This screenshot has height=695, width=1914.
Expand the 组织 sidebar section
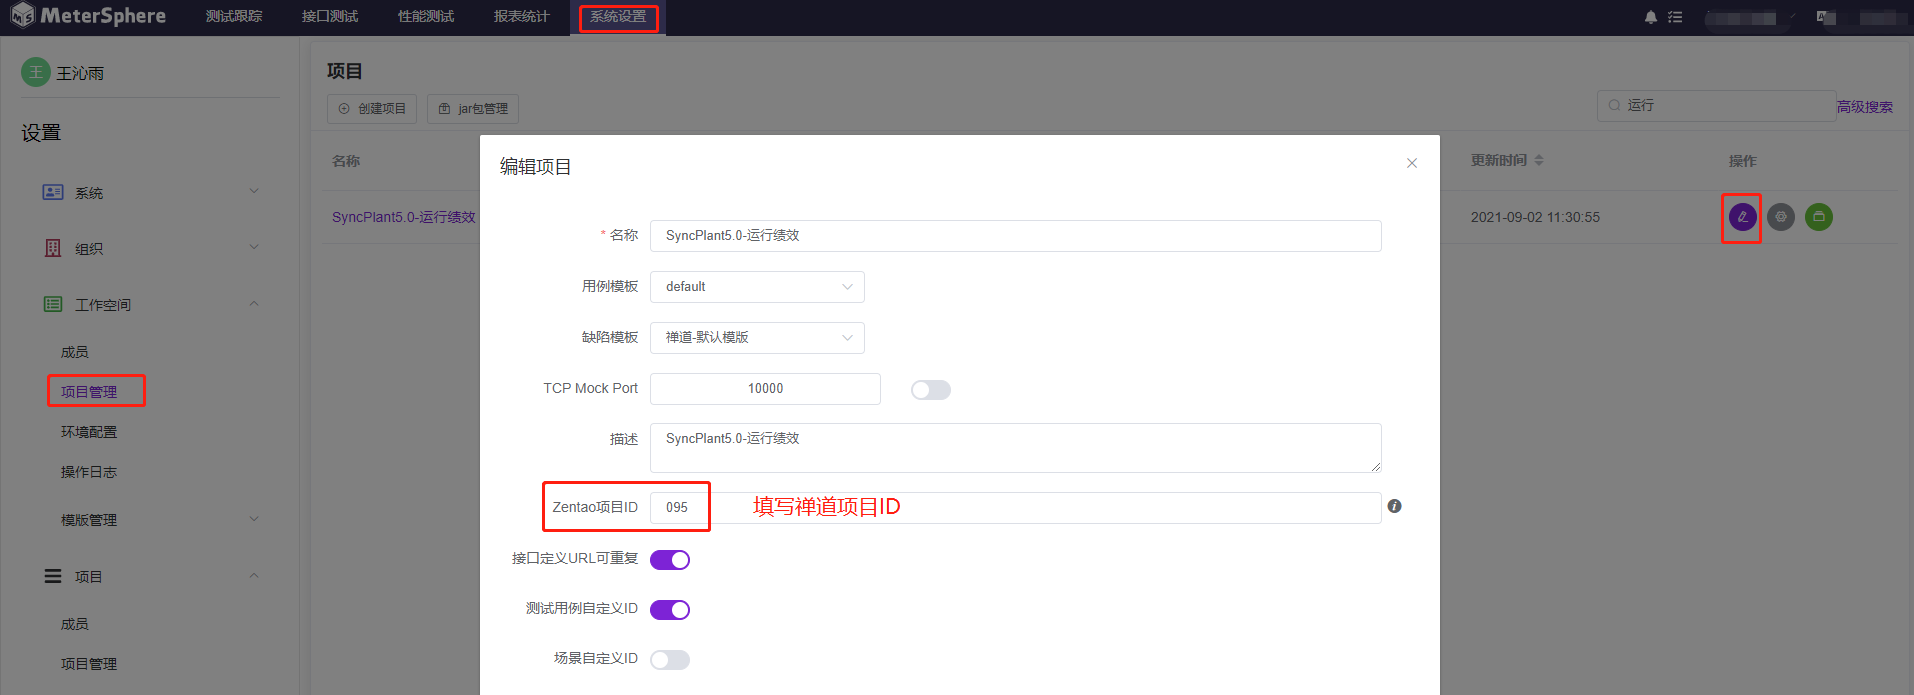tap(254, 247)
